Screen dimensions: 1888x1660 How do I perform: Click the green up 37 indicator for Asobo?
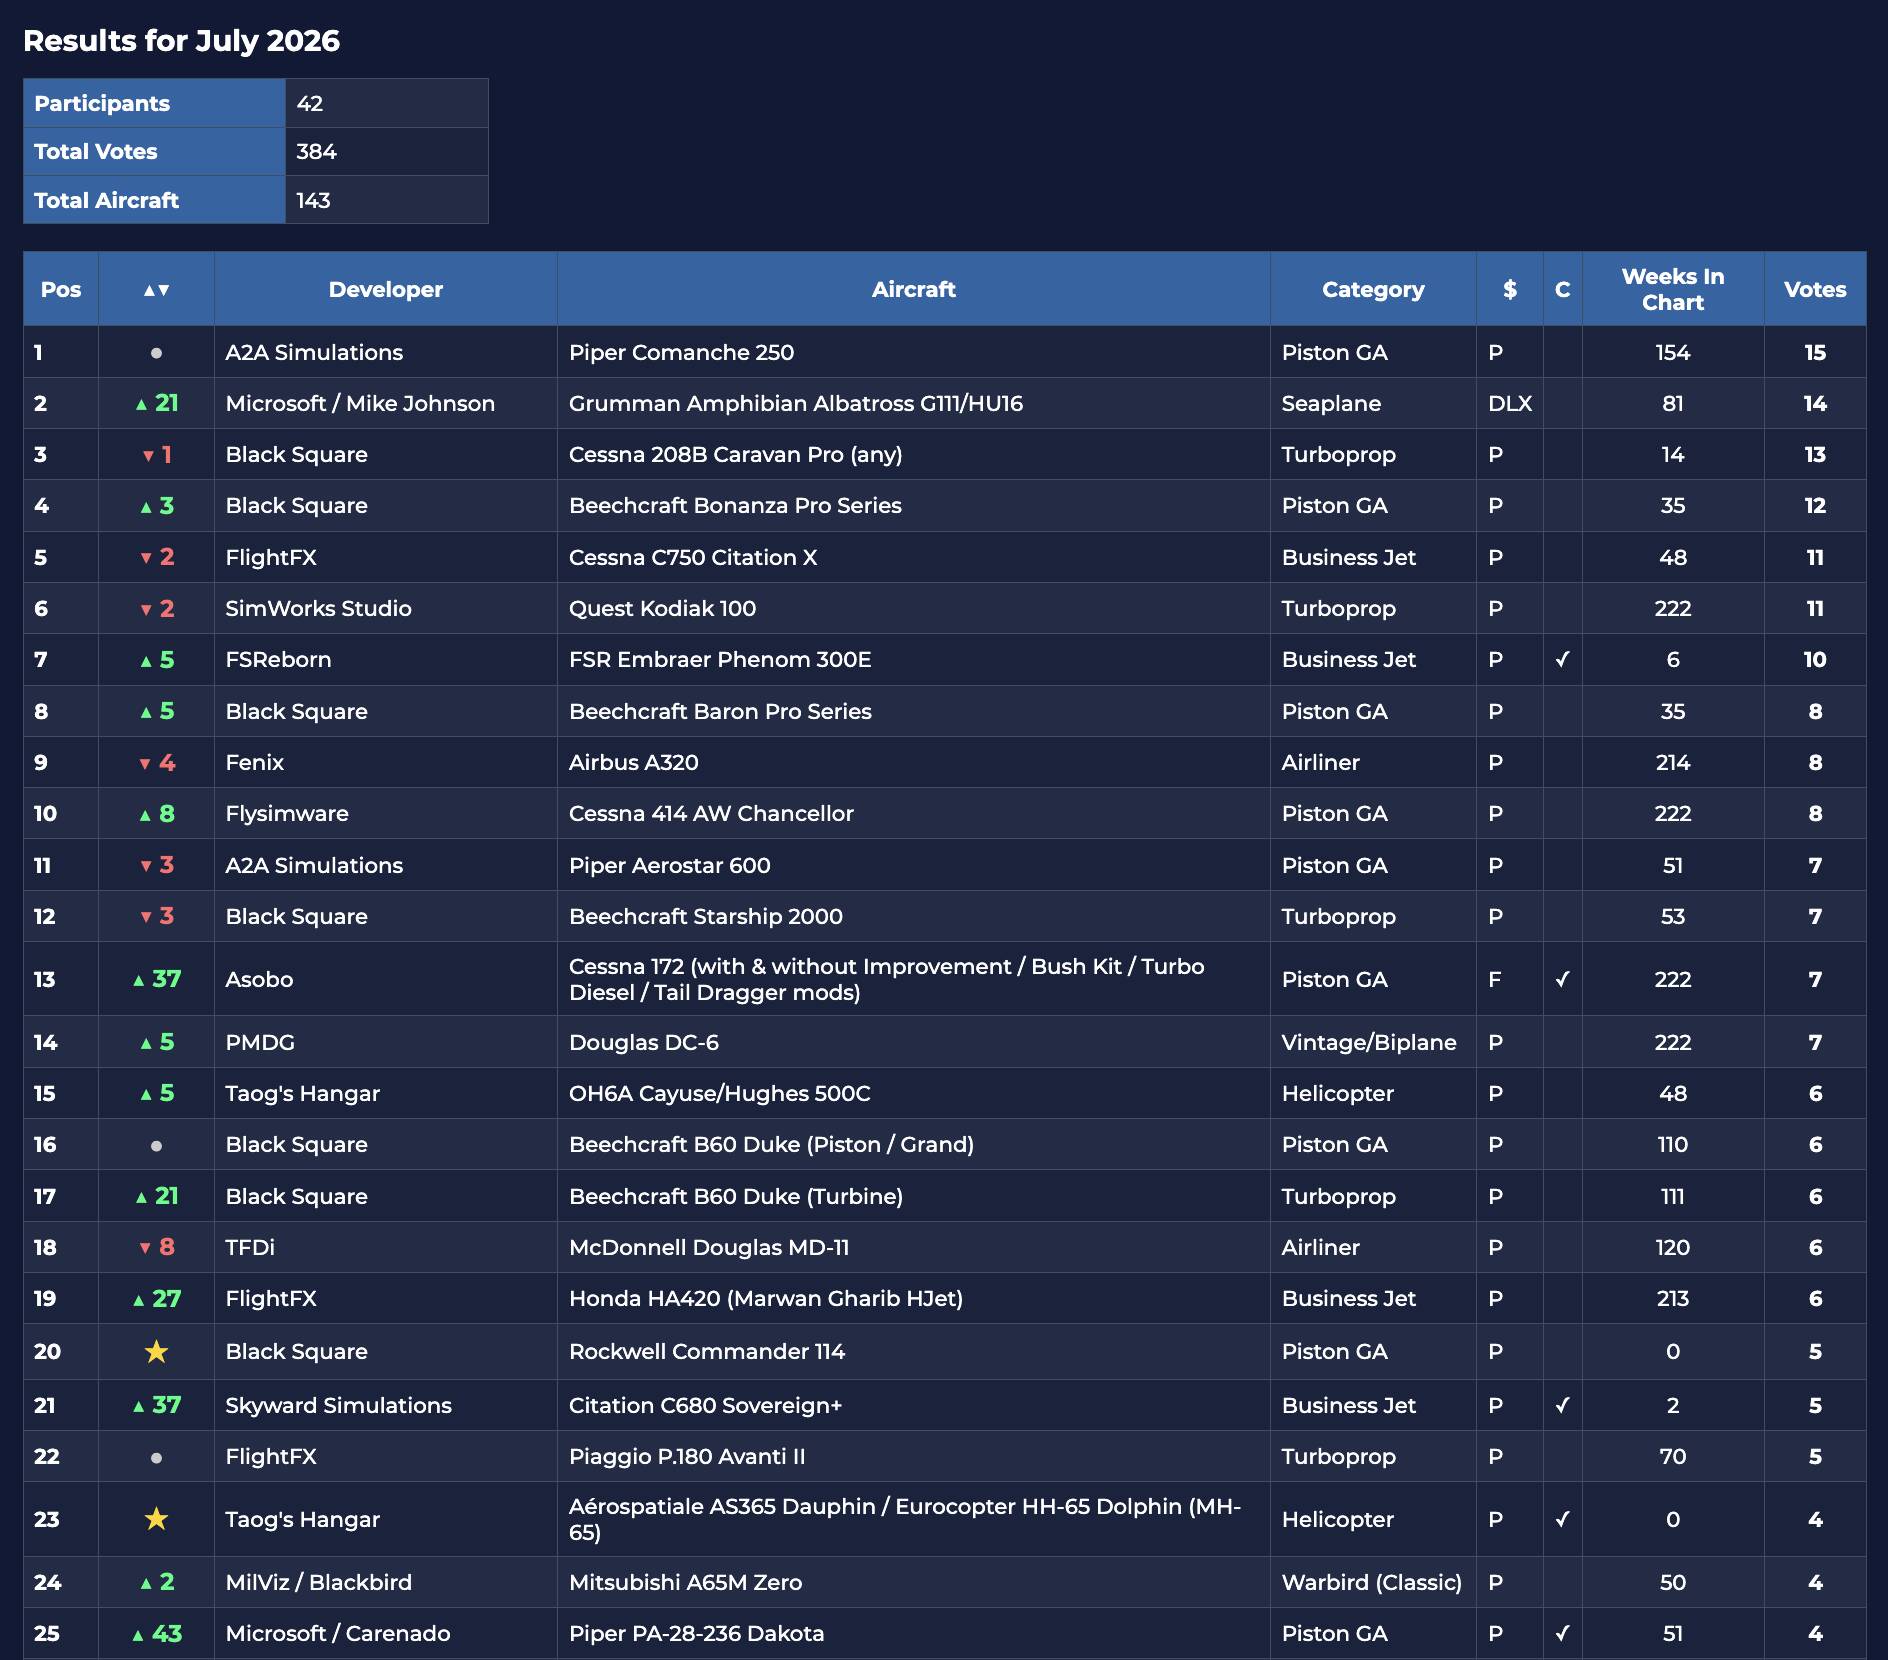(156, 979)
